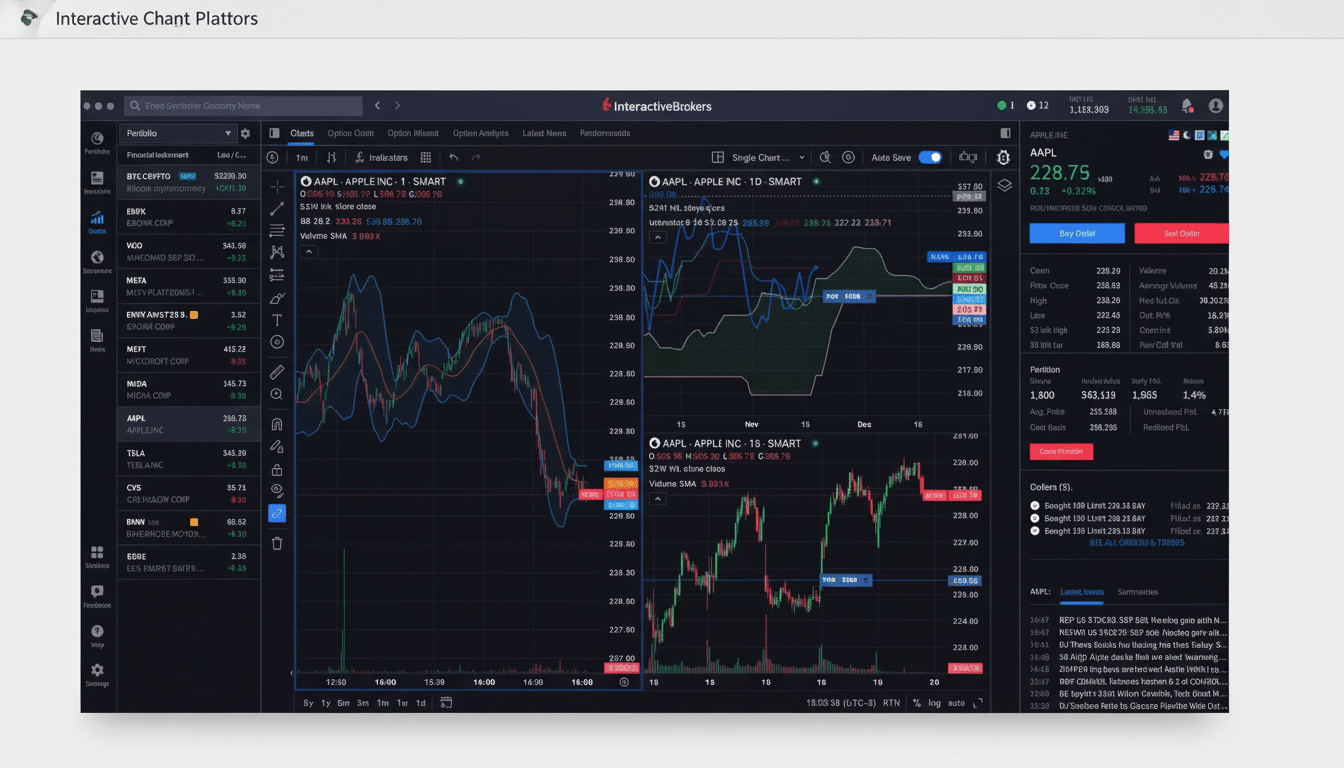Select the Zoom magnifier tool
Image resolution: width=1344 pixels, height=768 pixels.
(277, 393)
